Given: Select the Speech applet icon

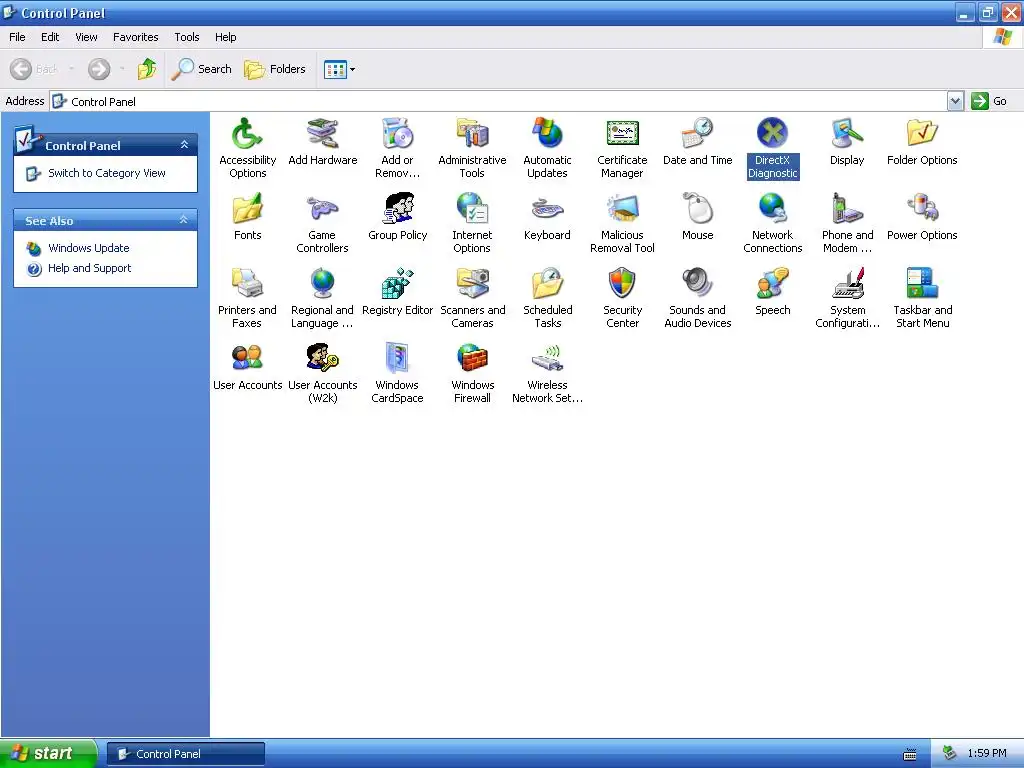Looking at the screenshot, I should click(773, 284).
